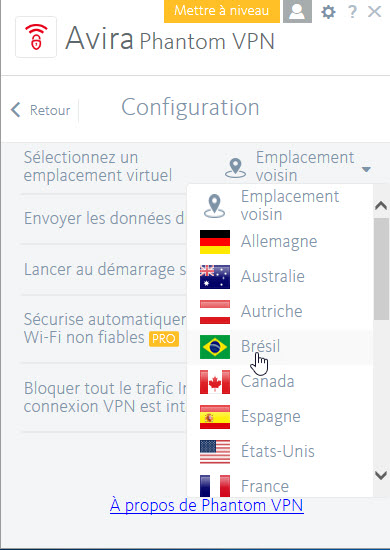Click the Avira red Wi-Fi lock logo
This screenshot has width=390, height=550.
(36, 37)
